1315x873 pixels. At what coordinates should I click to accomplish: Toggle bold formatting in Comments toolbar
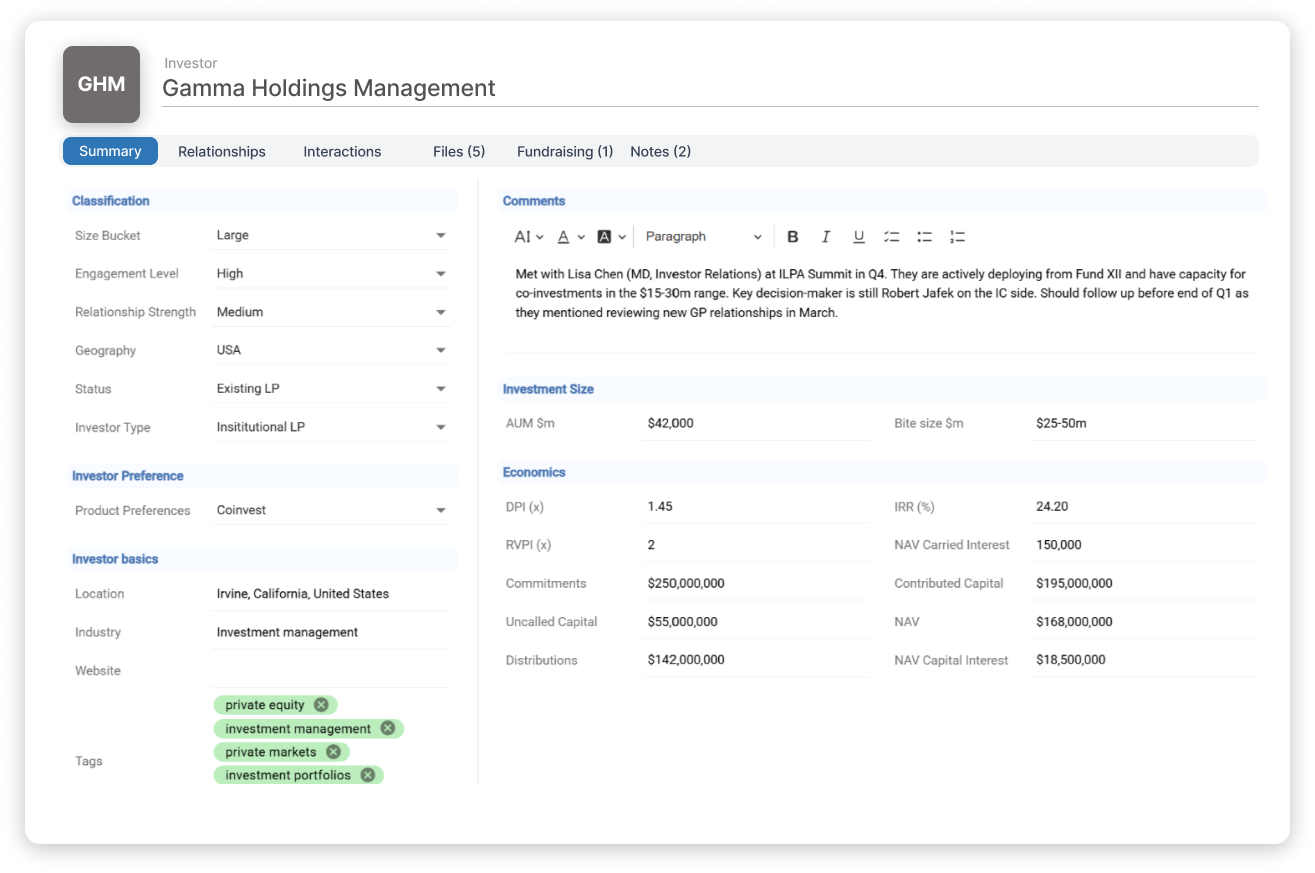[x=793, y=237]
